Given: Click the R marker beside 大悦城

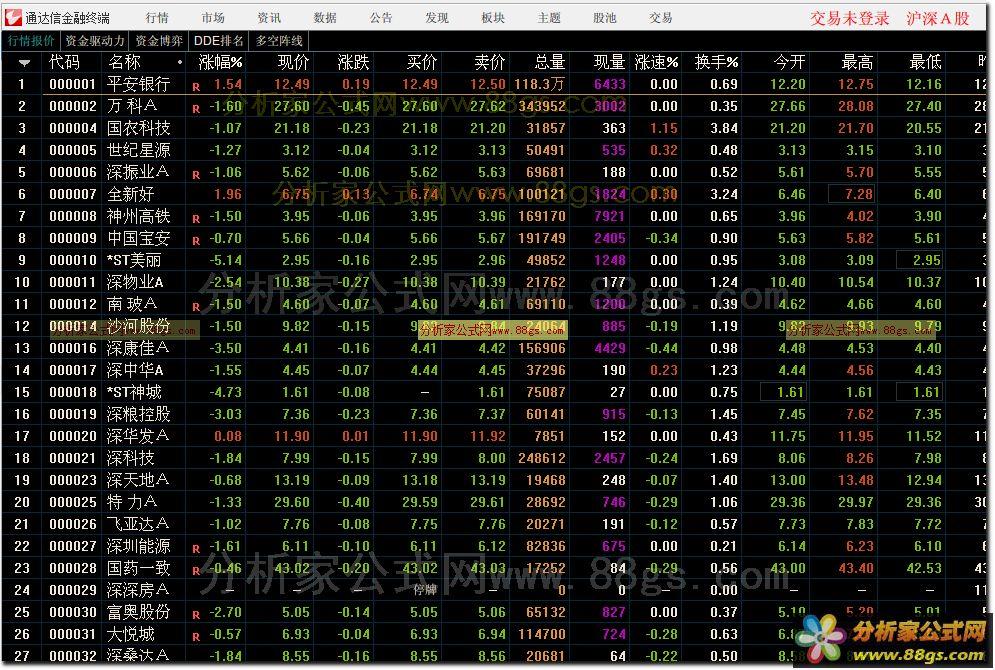Looking at the screenshot, I should point(196,637).
